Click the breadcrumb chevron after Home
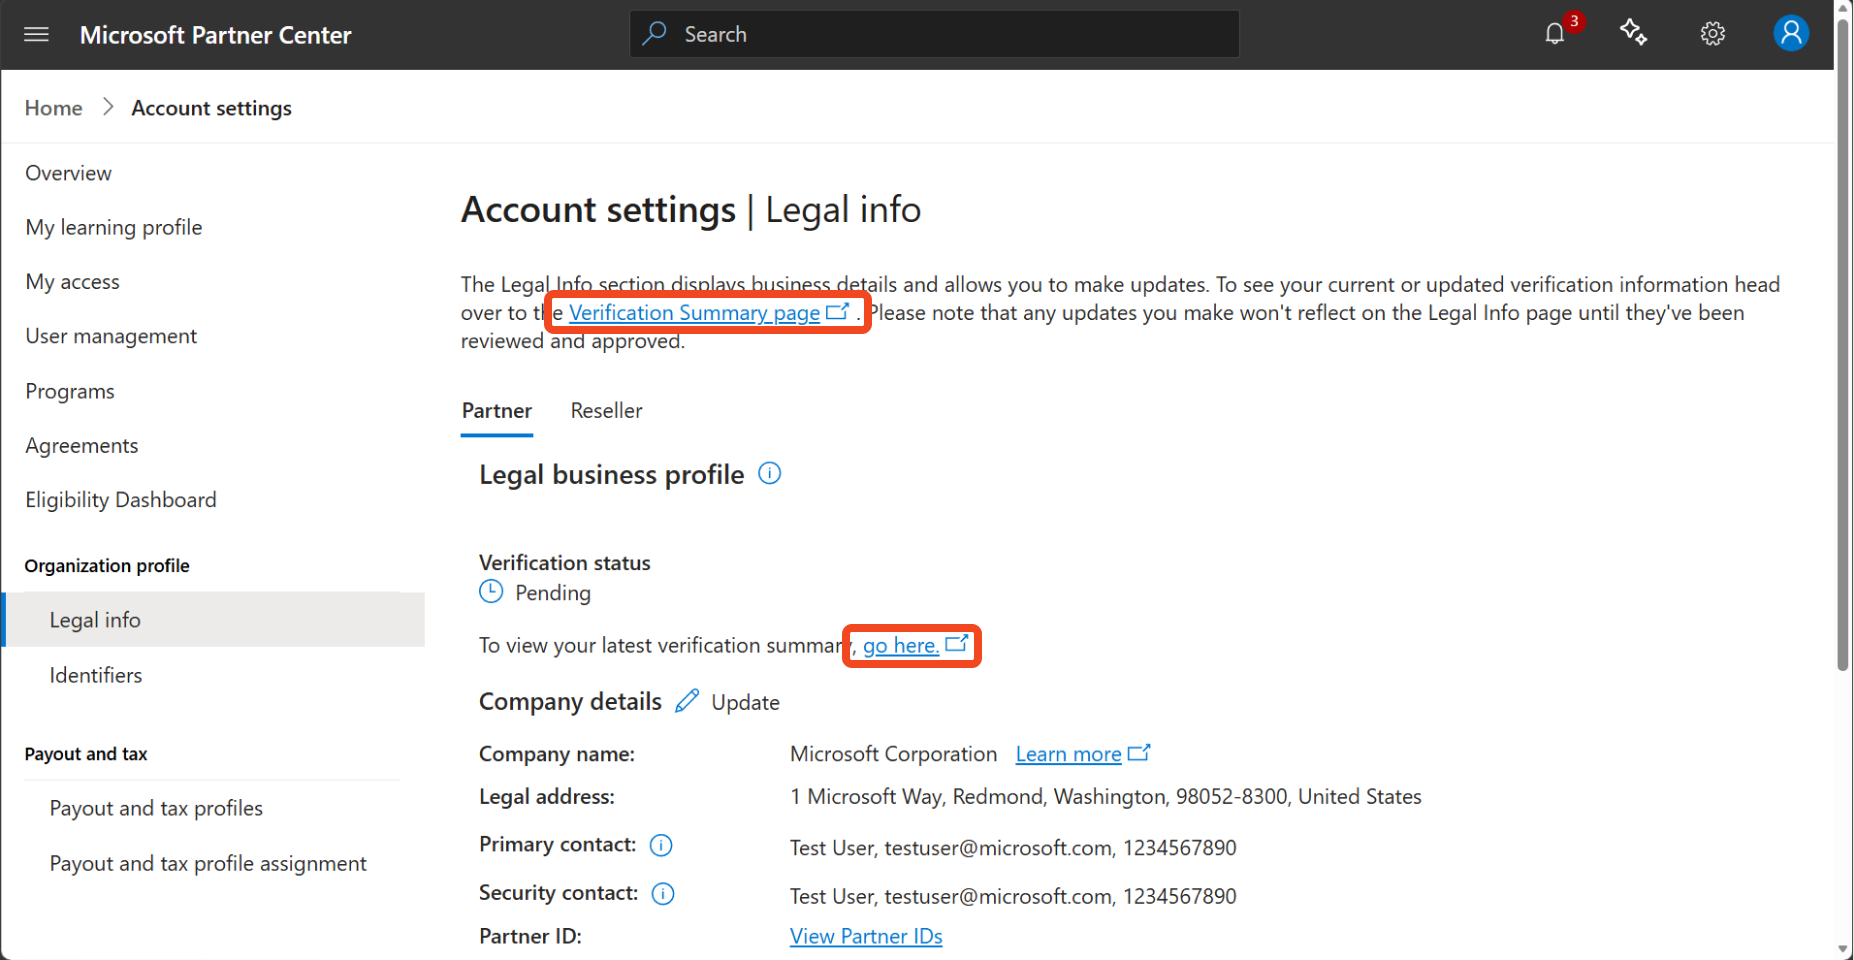The width and height of the screenshot is (1854, 960). pyautogui.click(x=108, y=107)
